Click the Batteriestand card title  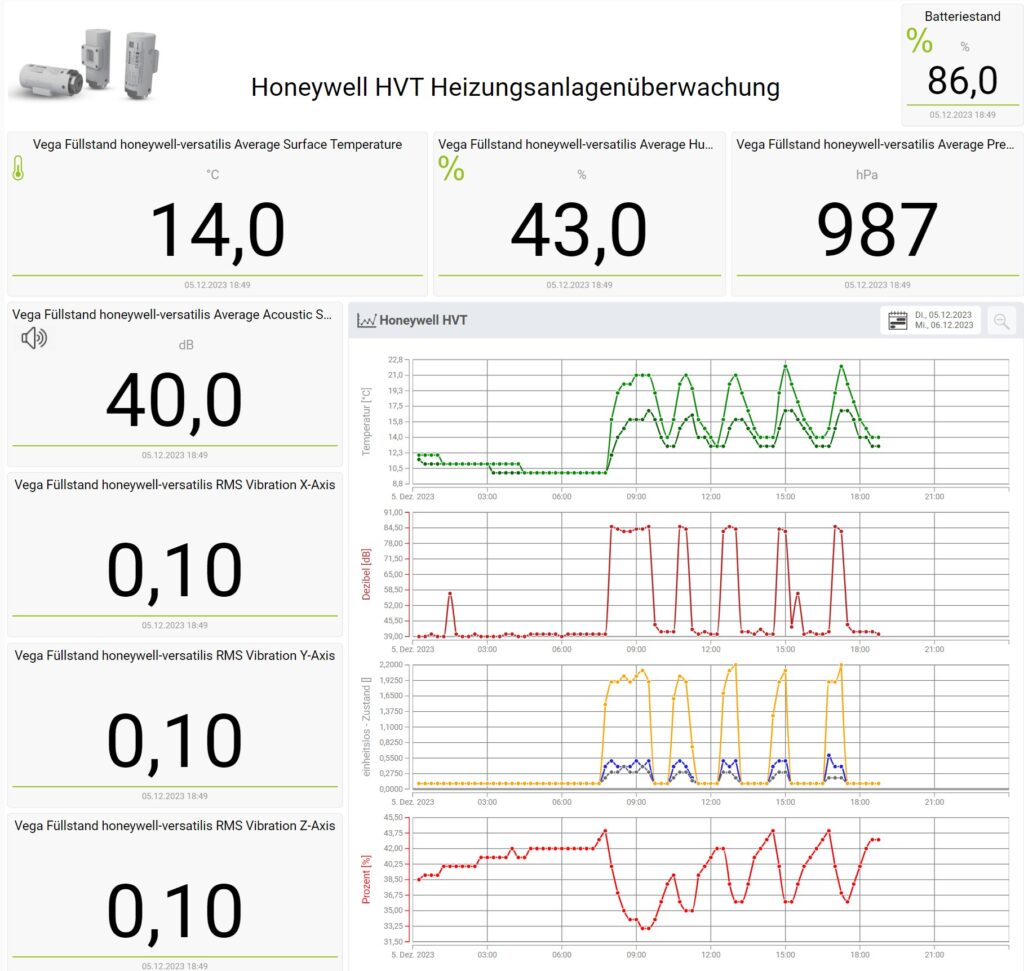point(962,16)
